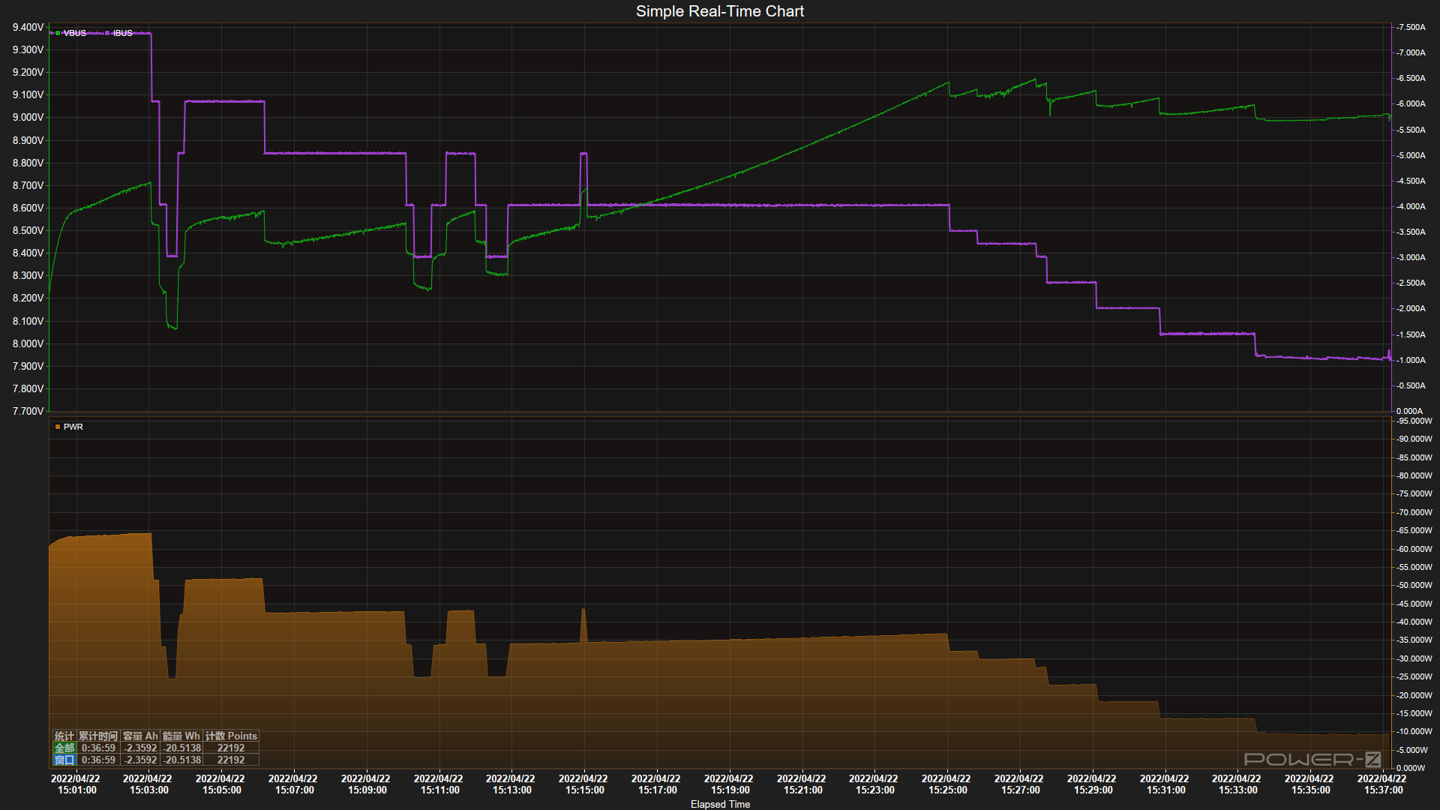Click the 0.000A current axis label
Image resolution: width=1440 pixels, height=810 pixels.
pos(1411,411)
